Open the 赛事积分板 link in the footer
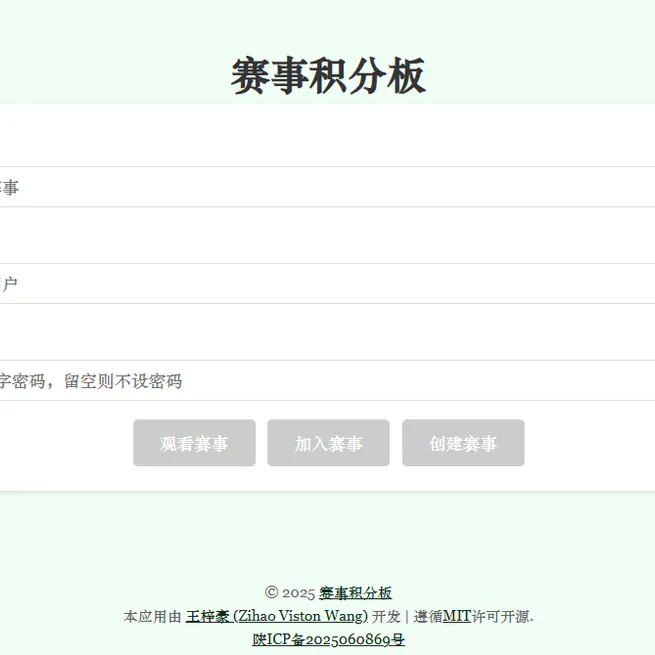This screenshot has width=655, height=655. pos(355,593)
